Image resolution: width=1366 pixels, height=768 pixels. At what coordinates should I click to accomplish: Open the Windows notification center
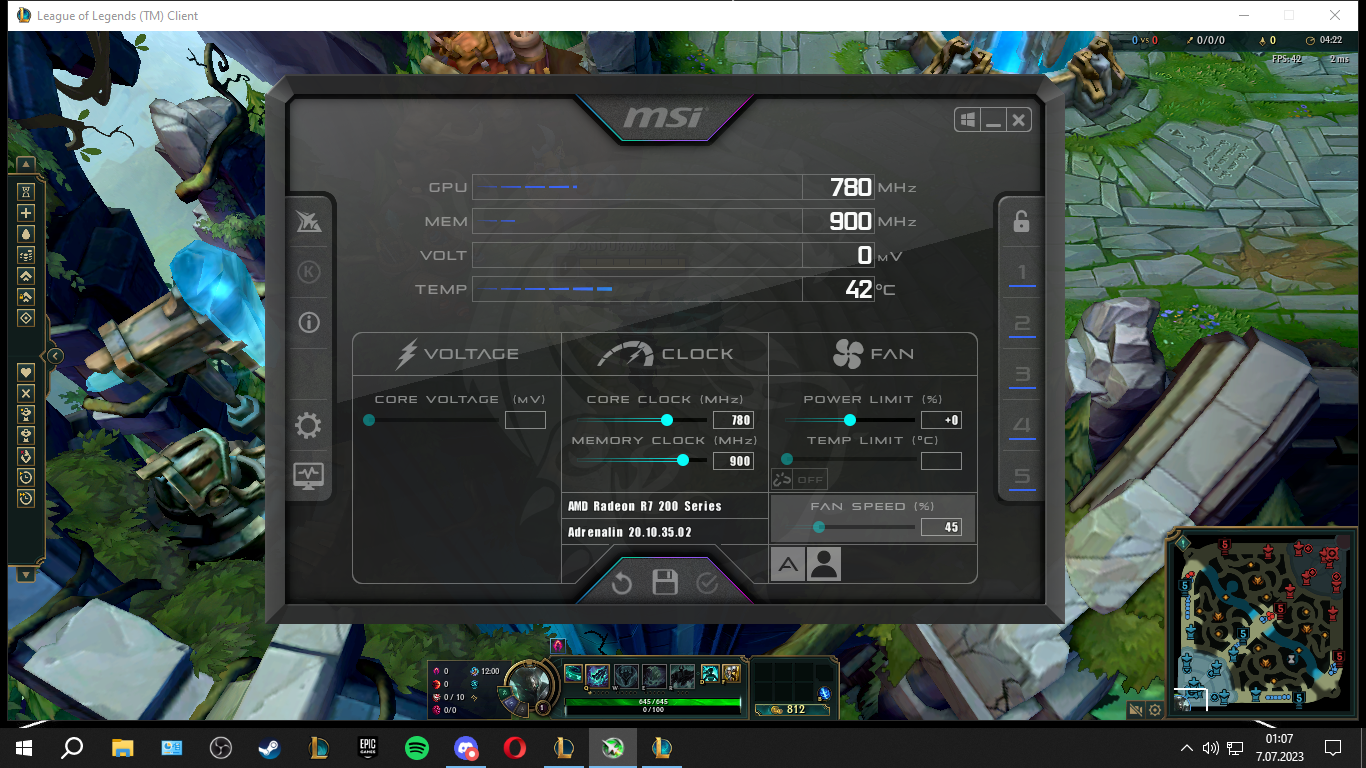(1332, 747)
